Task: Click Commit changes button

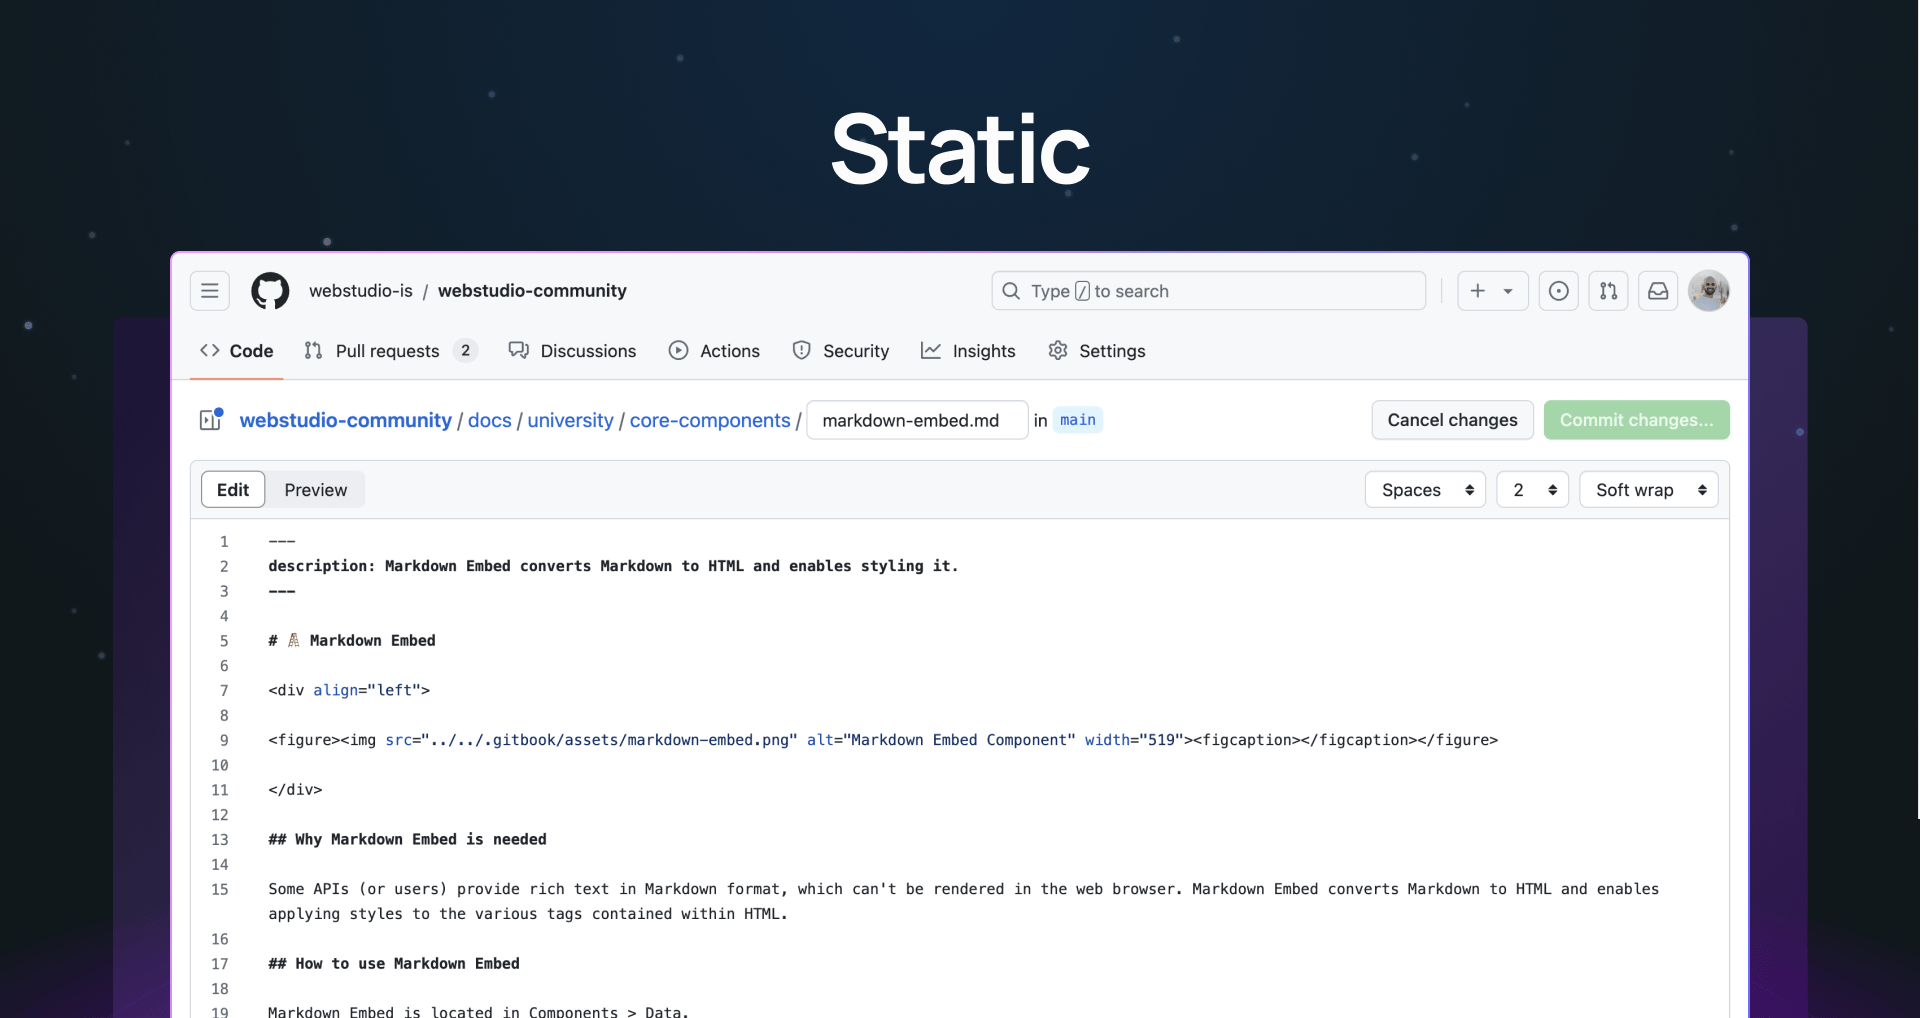Action: coord(1636,420)
